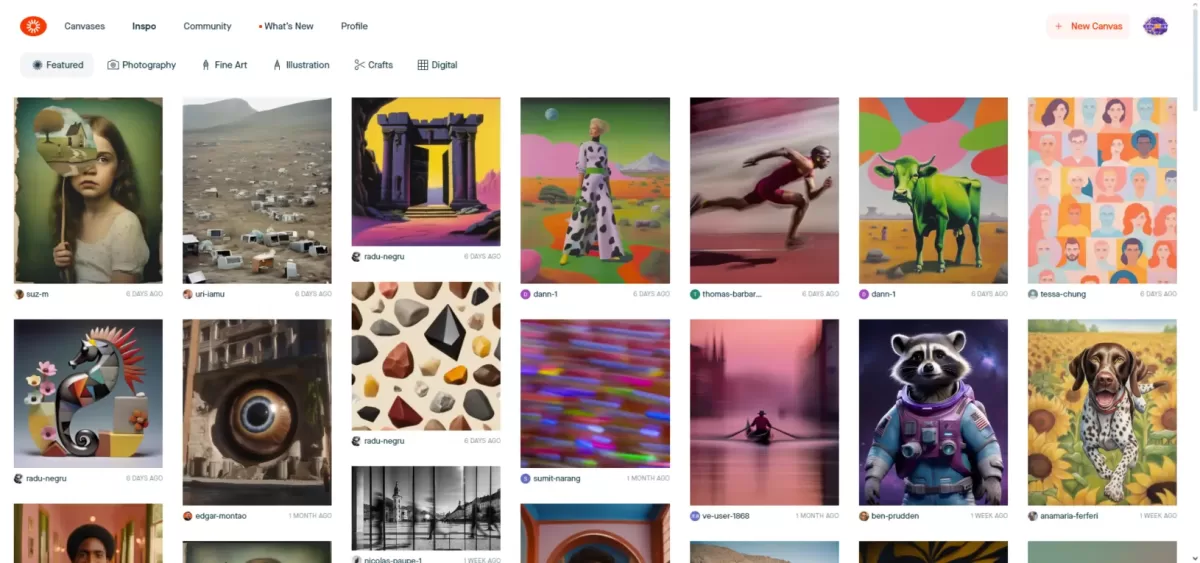This screenshot has width=1200, height=563.
Task: Visit ben-prudden's profile
Action: (894, 516)
